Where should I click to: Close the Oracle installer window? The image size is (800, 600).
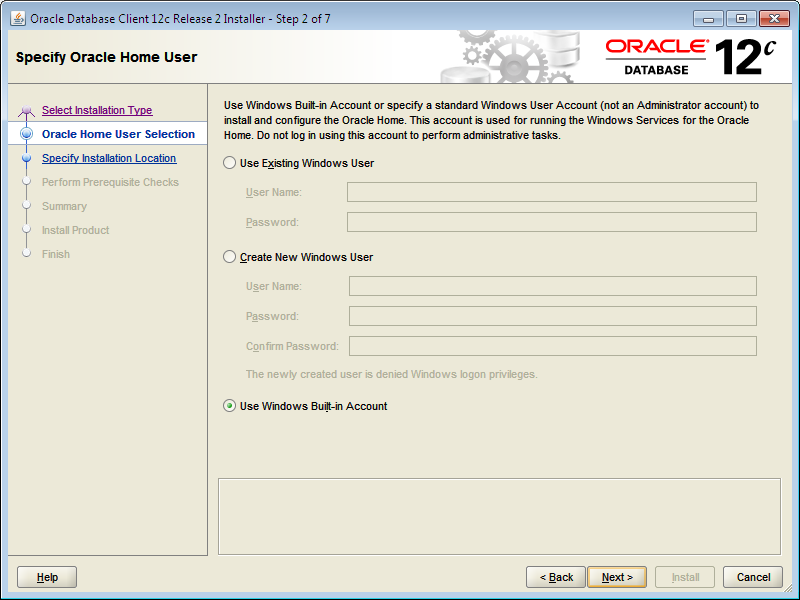[773, 18]
